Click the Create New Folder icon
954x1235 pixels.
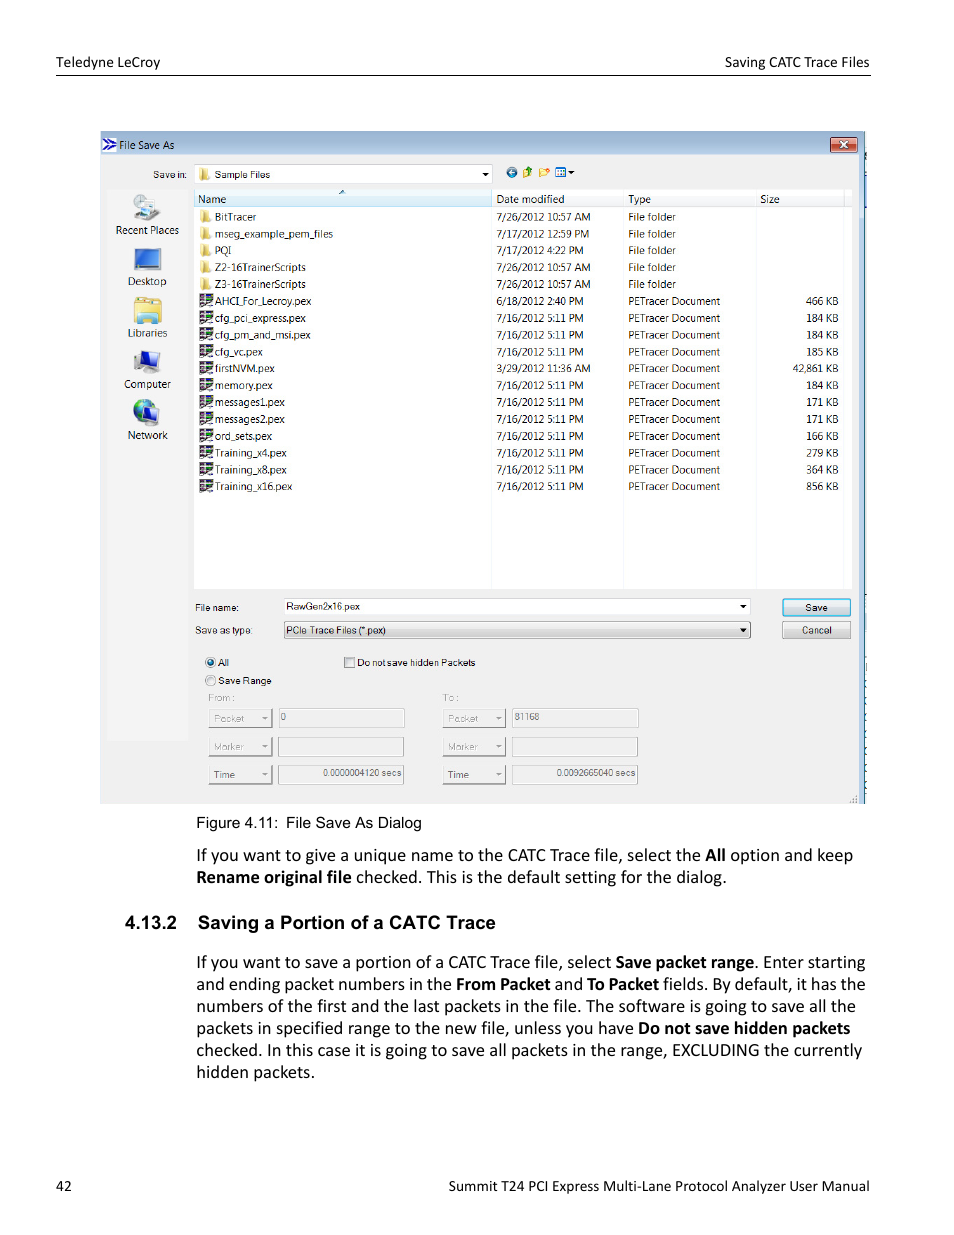(x=543, y=172)
